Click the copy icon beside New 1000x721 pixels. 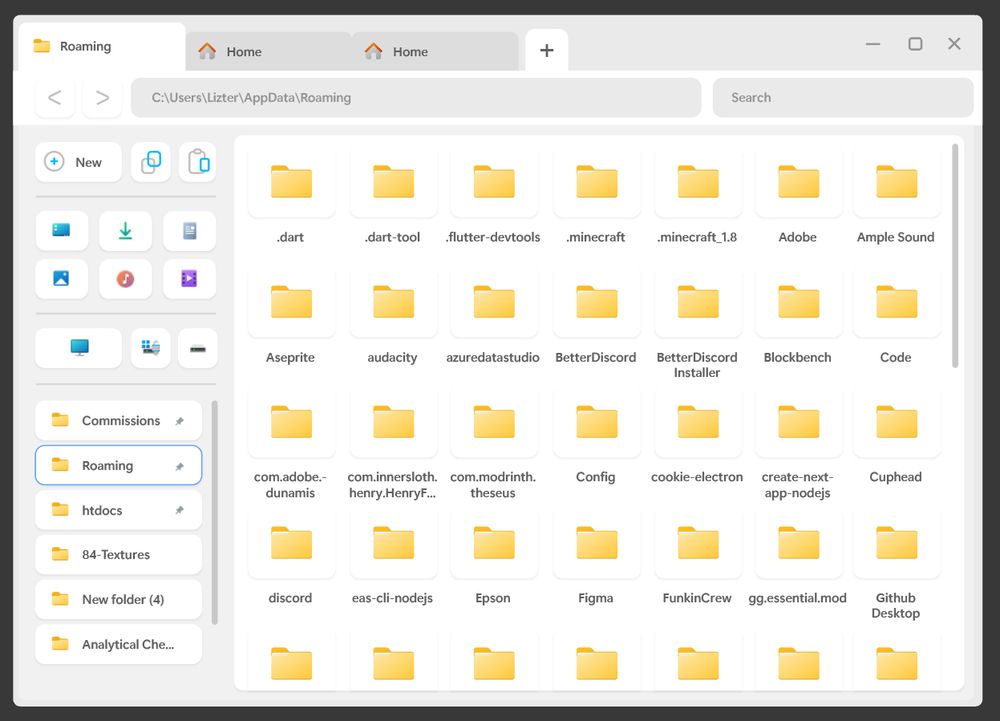tap(151, 162)
